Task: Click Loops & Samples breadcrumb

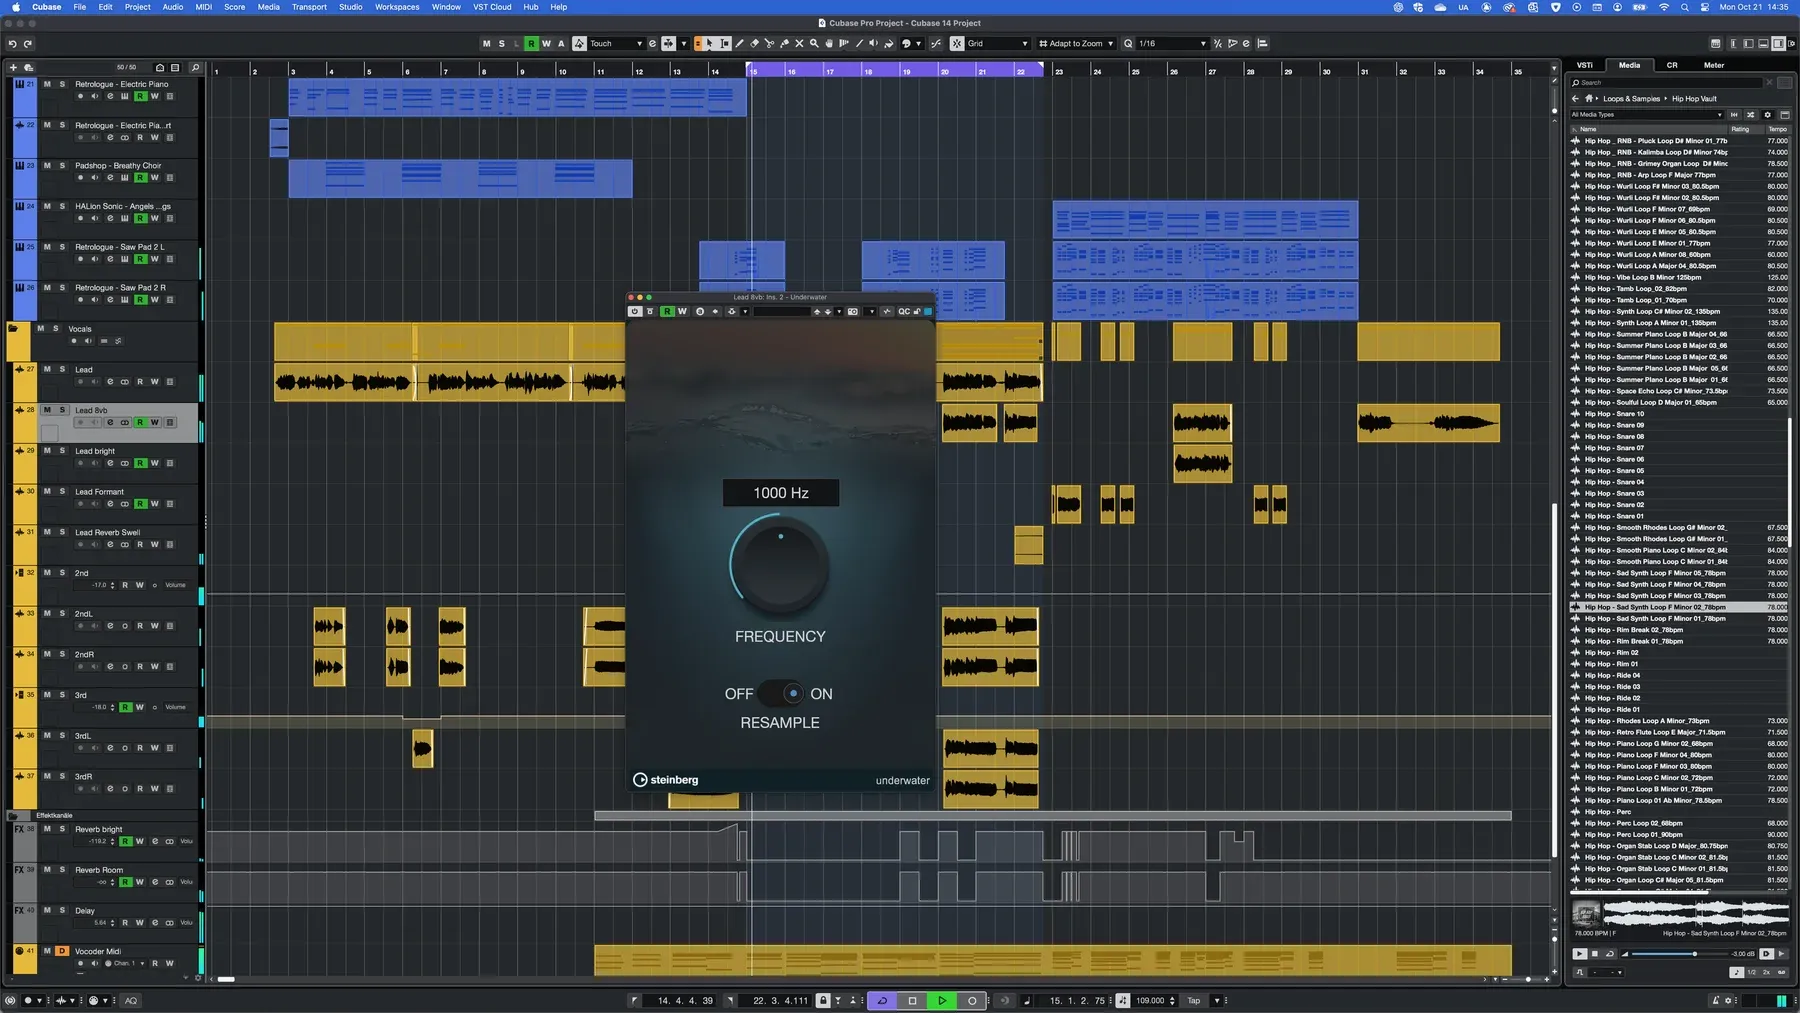Action: click(x=1631, y=98)
